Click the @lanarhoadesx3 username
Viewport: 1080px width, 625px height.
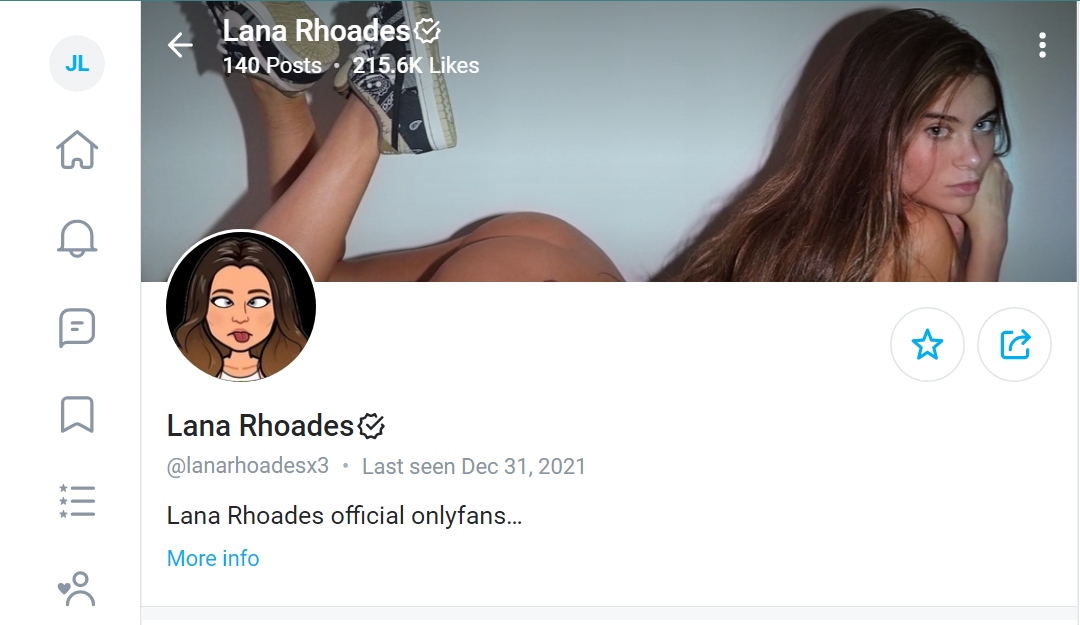248,466
